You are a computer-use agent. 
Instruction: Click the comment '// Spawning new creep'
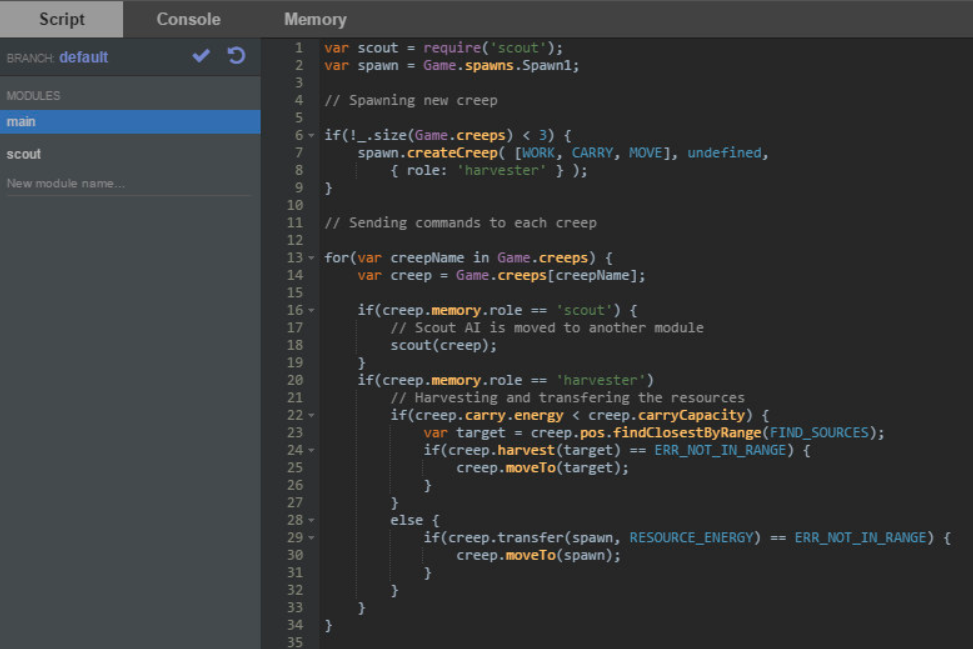pos(411,101)
